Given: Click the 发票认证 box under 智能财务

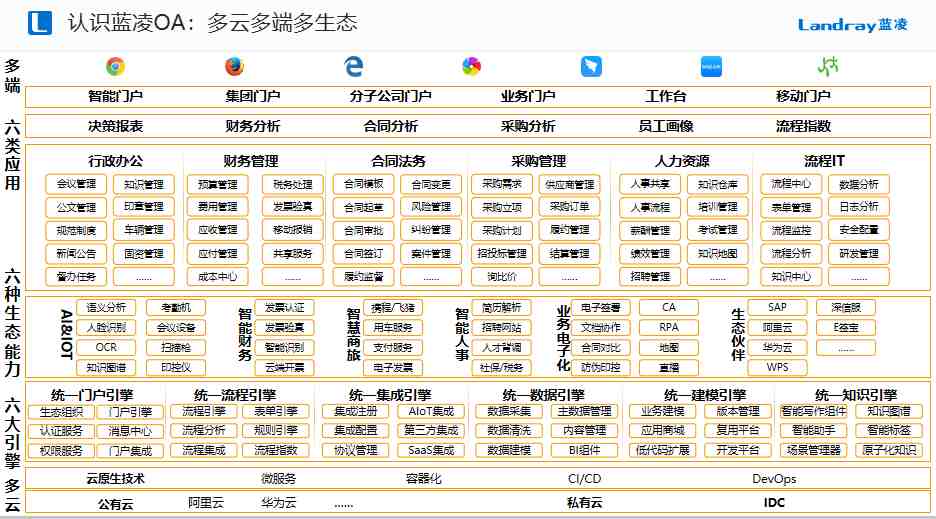Looking at the screenshot, I should [x=284, y=308].
